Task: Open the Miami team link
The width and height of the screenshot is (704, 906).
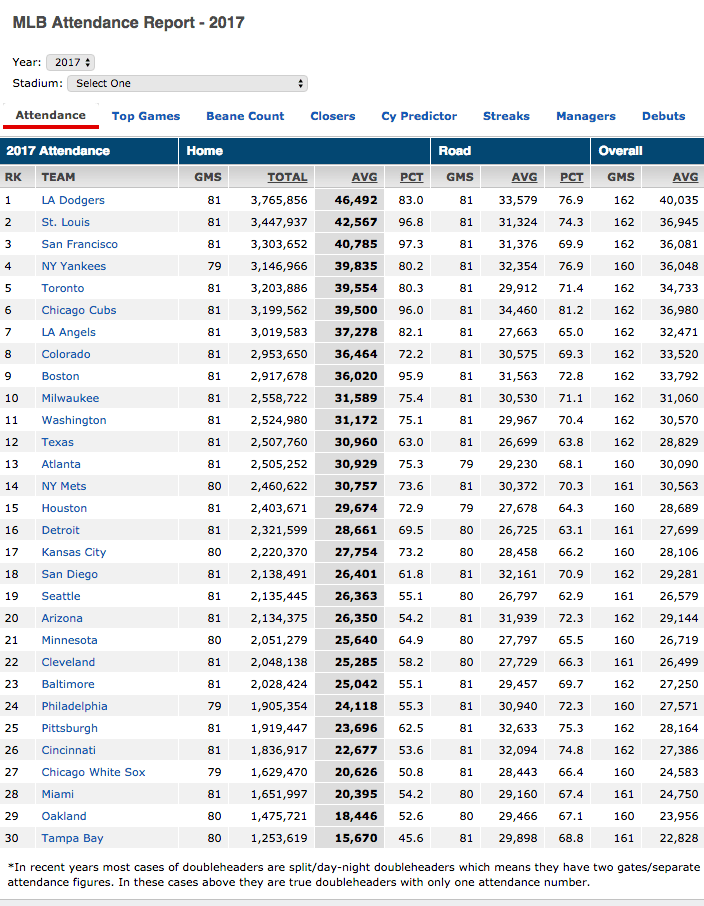Action: [57, 794]
